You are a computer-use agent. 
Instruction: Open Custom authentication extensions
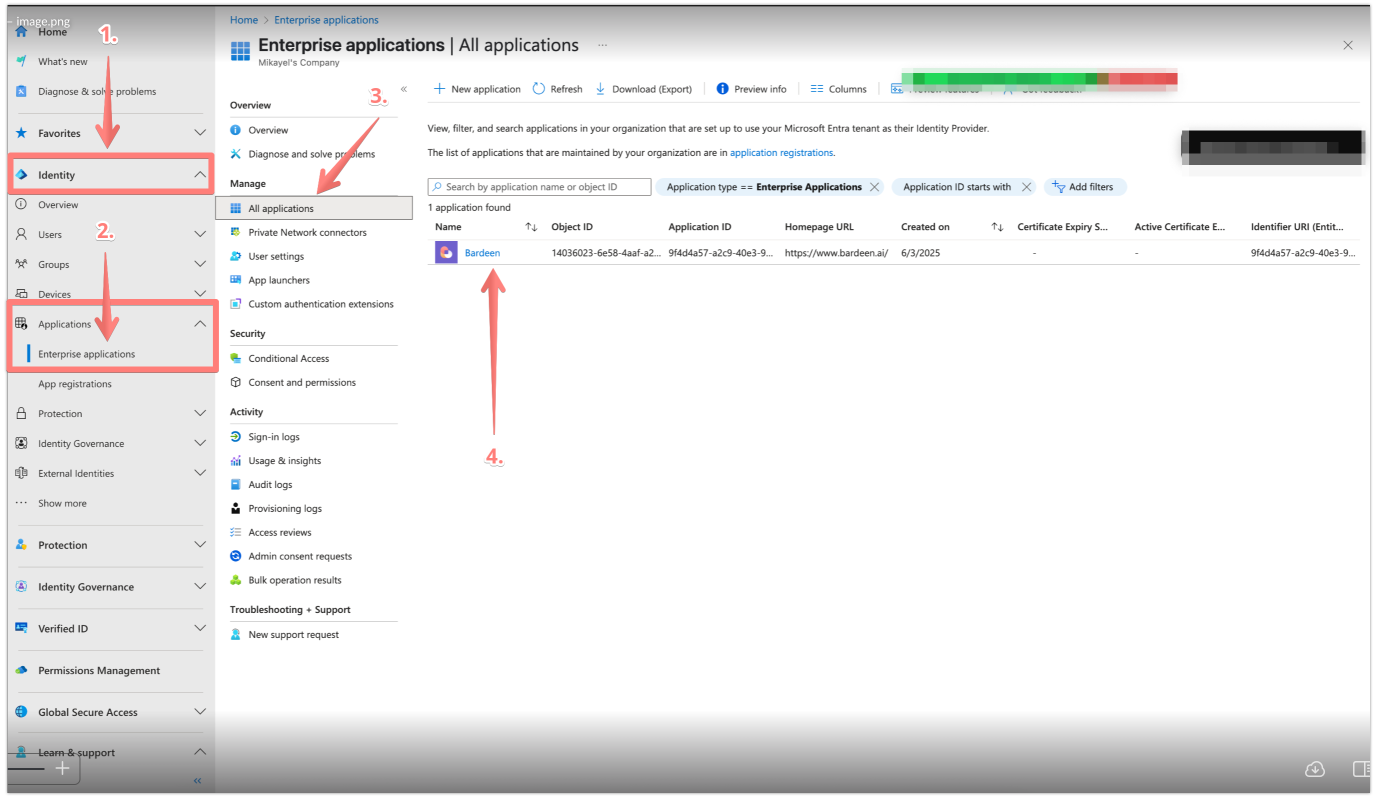[x=321, y=304]
